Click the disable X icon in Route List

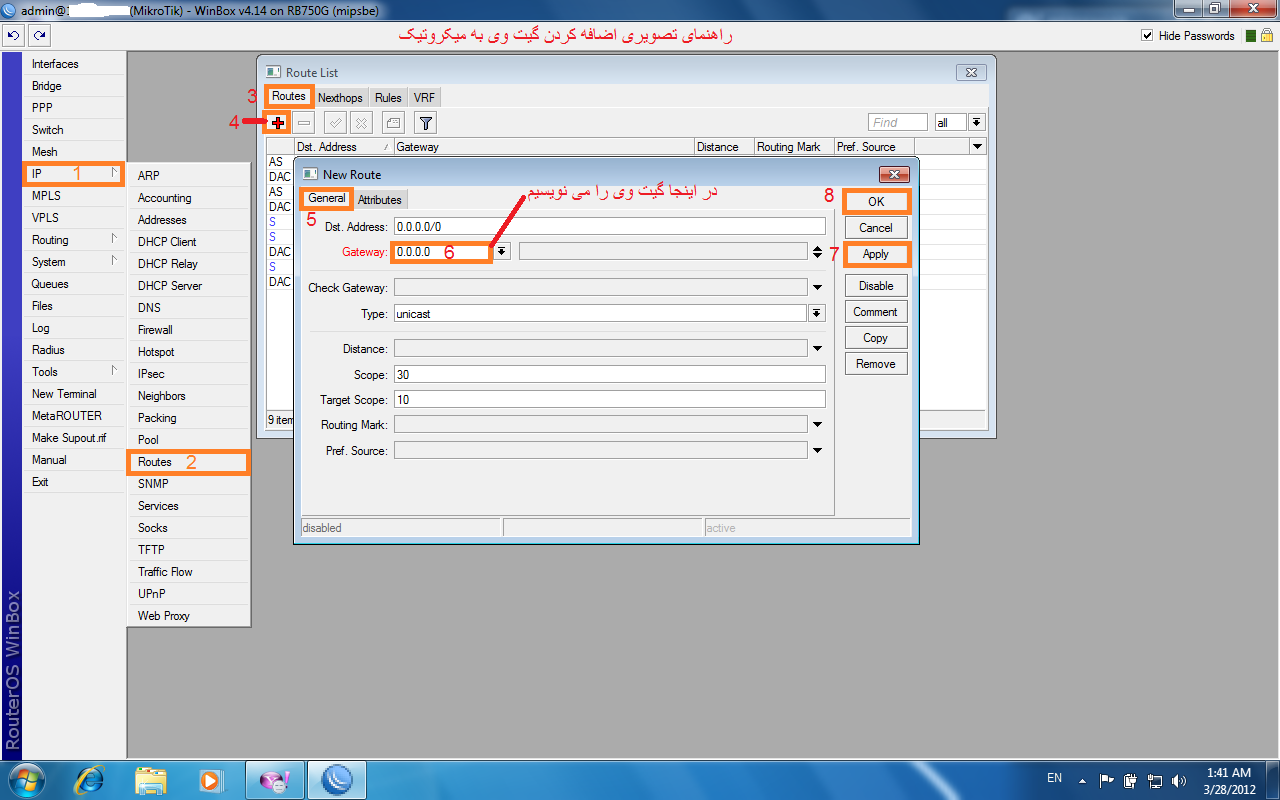362,123
